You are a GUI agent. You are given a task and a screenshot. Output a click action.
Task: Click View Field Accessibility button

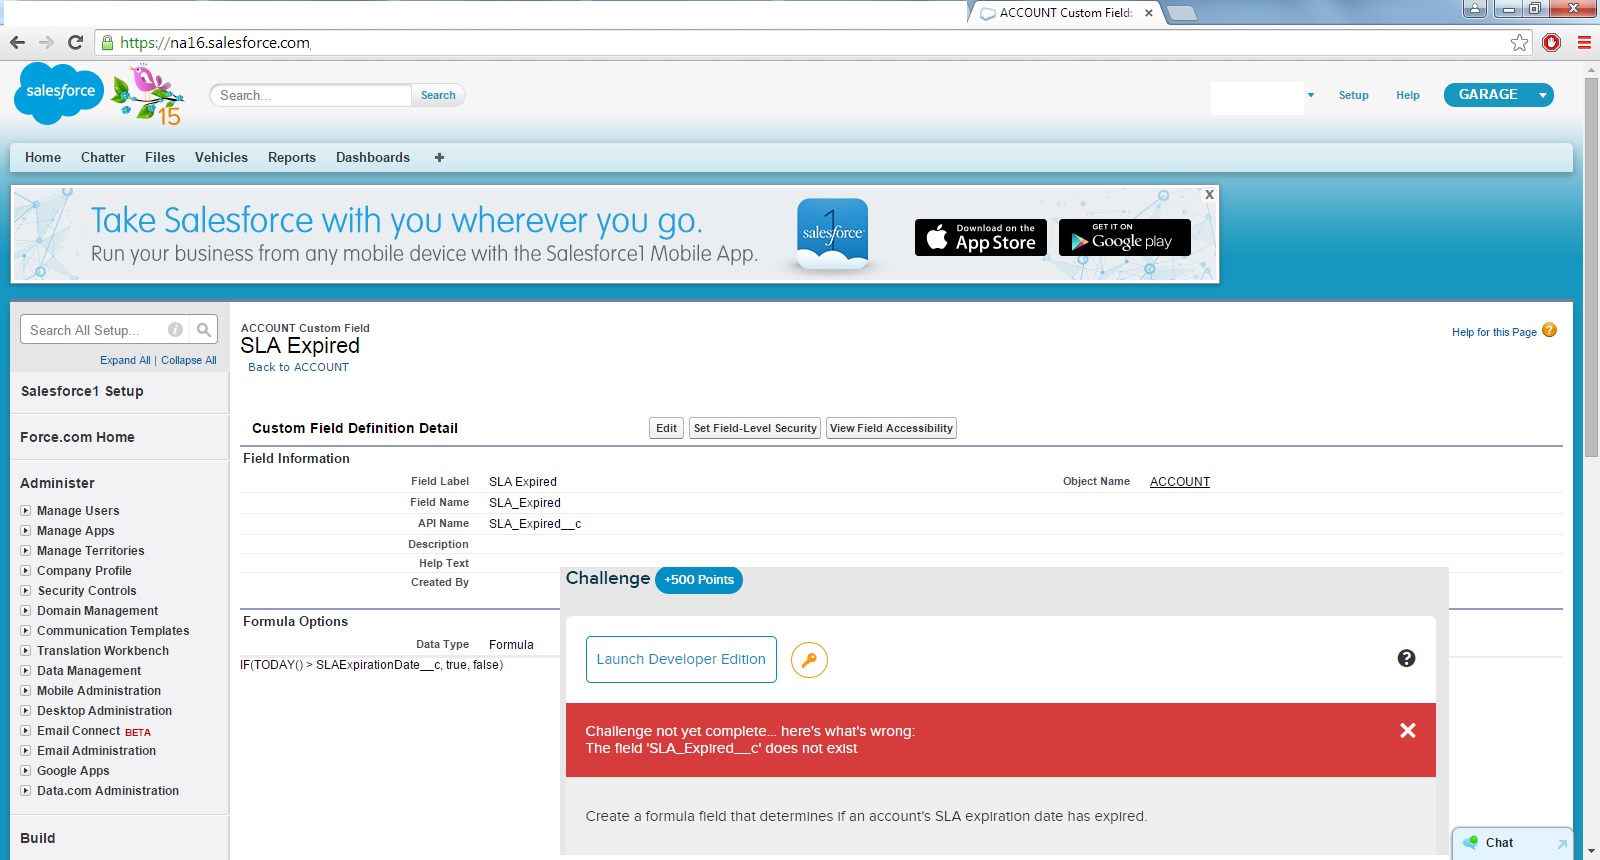click(x=891, y=428)
